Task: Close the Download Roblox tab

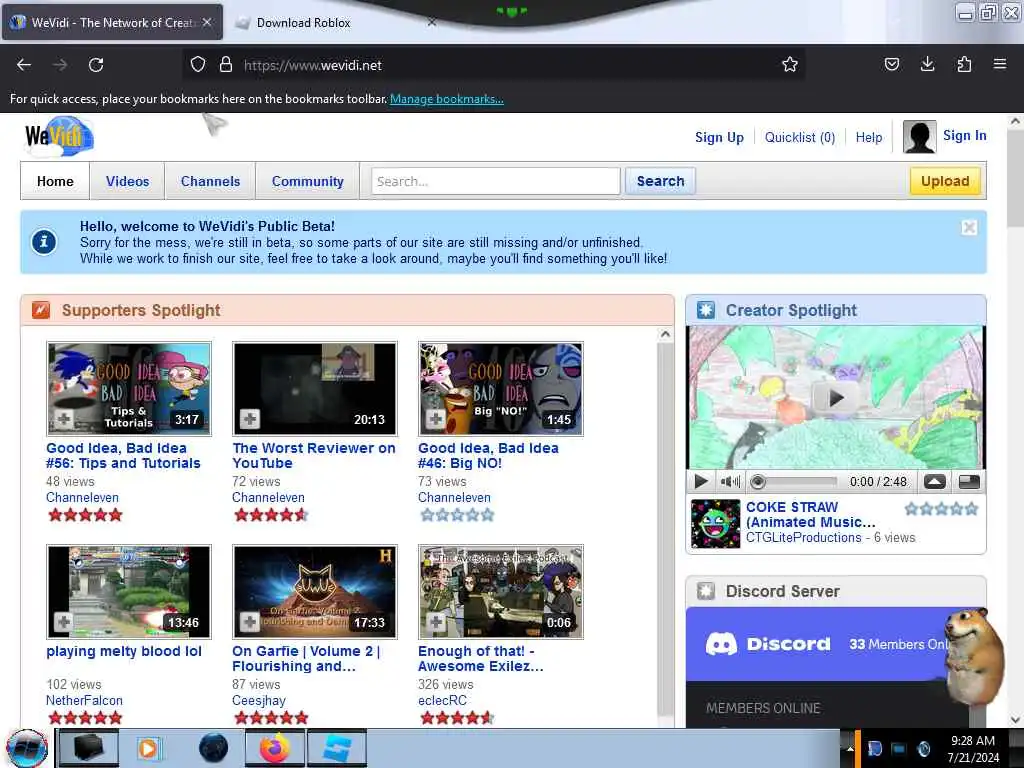Action: [432, 22]
